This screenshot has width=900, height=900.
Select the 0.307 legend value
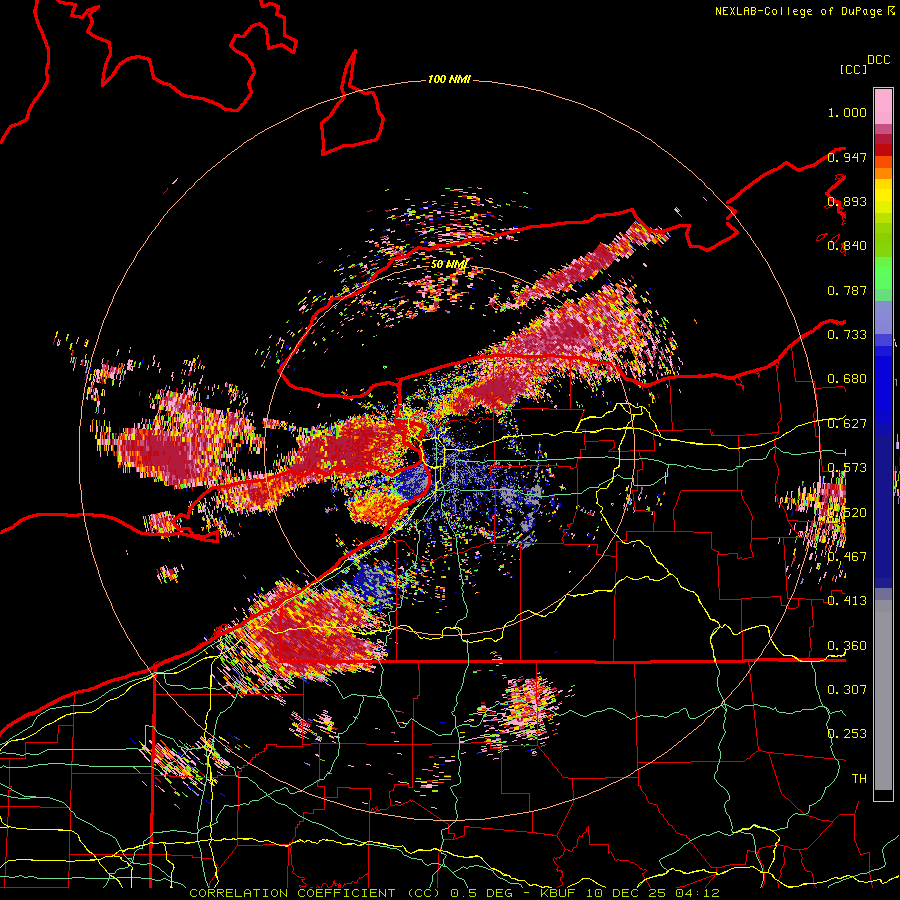tap(847, 689)
